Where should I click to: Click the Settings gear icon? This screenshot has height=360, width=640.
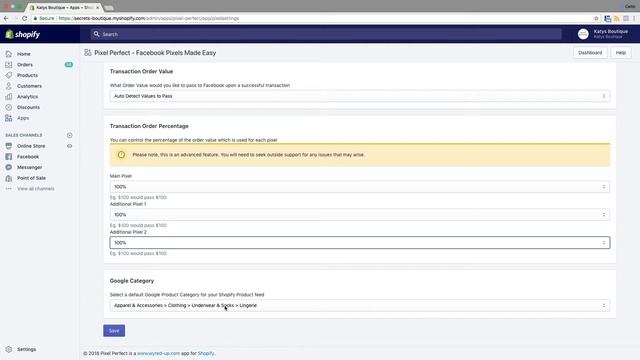pos(9,349)
